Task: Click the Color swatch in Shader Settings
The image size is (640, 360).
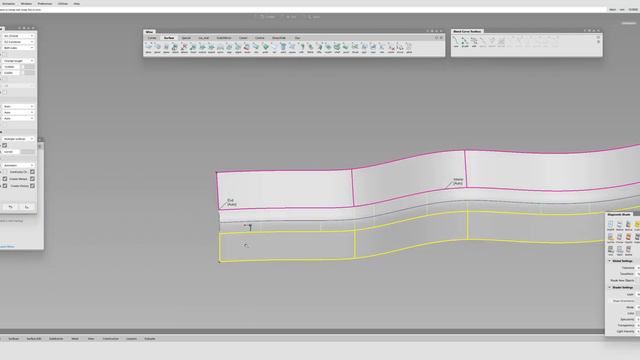Action: 638,313
